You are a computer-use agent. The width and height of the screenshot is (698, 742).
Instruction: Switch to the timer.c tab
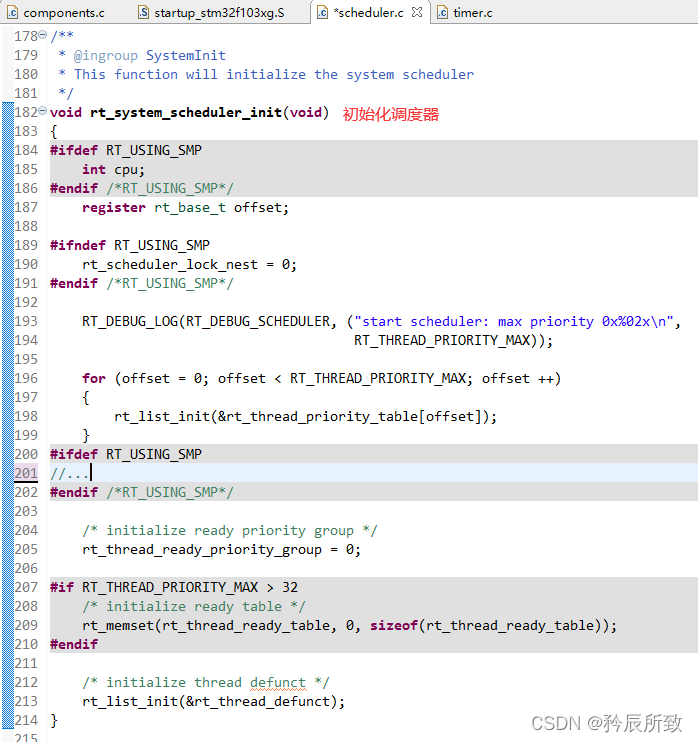[x=465, y=13]
